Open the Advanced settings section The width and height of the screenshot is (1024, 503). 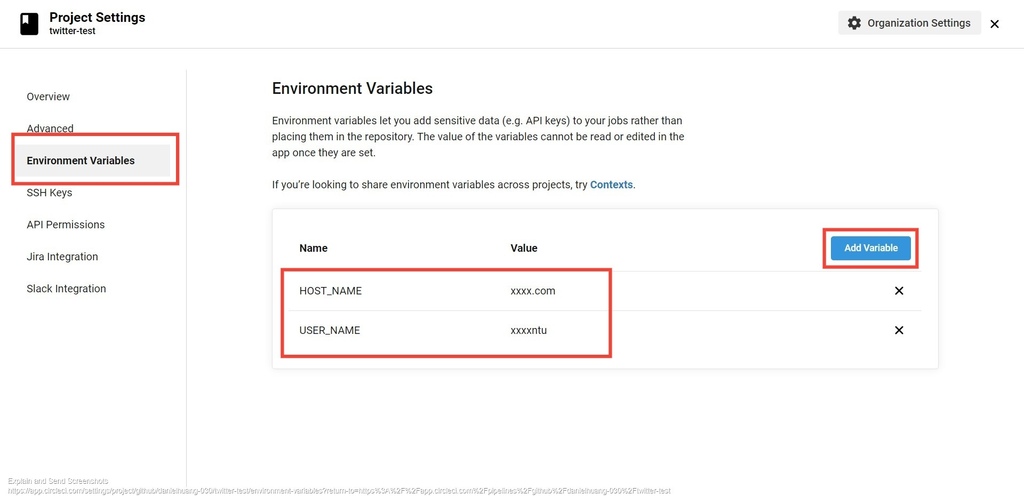[50, 129]
